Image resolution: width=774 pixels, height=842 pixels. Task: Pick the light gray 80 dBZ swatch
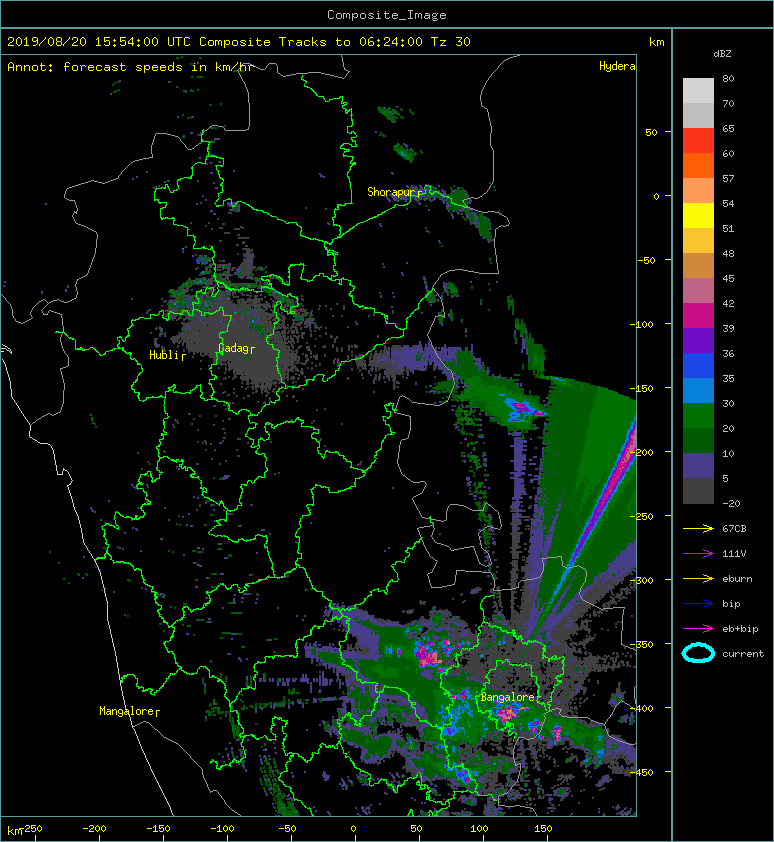coord(698,90)
